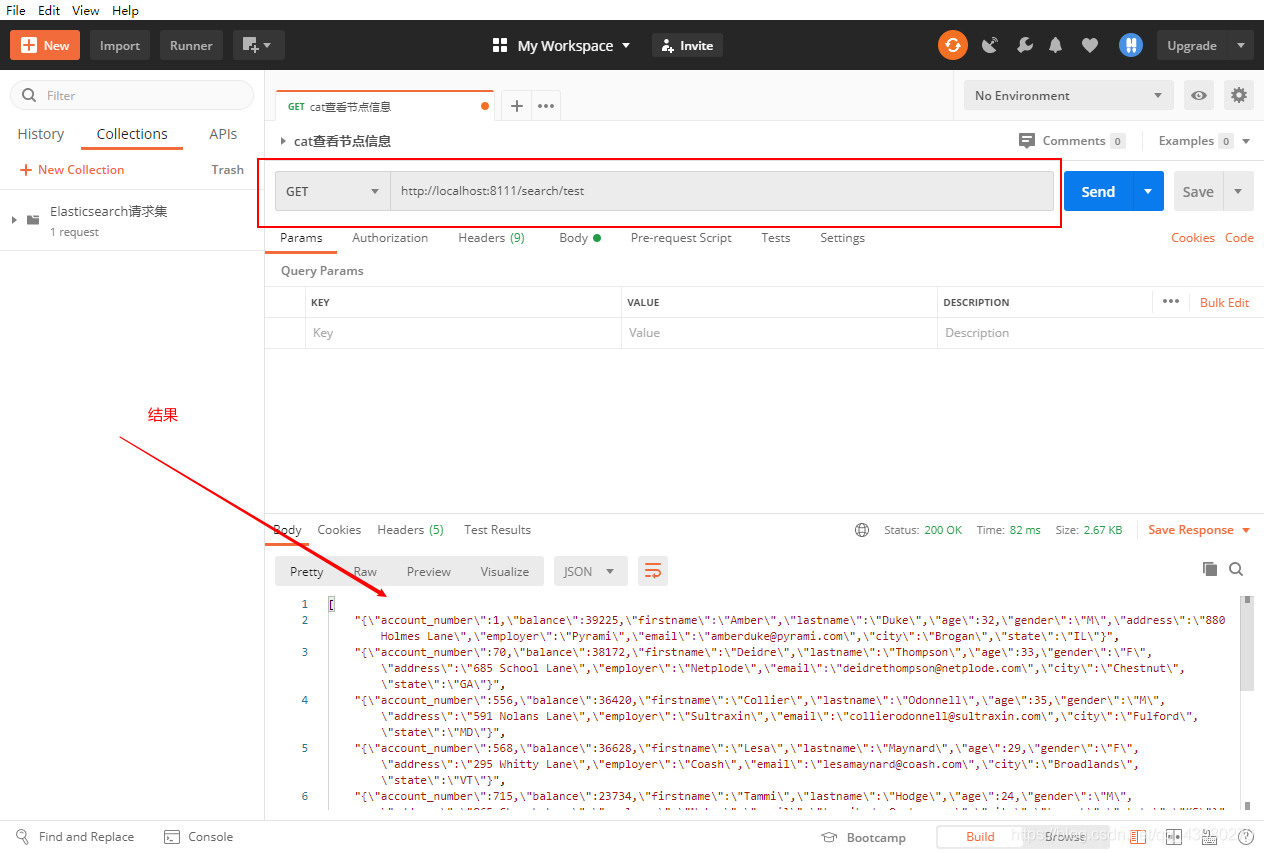
Task: Open the Edit menu
Action: [49, 10]
